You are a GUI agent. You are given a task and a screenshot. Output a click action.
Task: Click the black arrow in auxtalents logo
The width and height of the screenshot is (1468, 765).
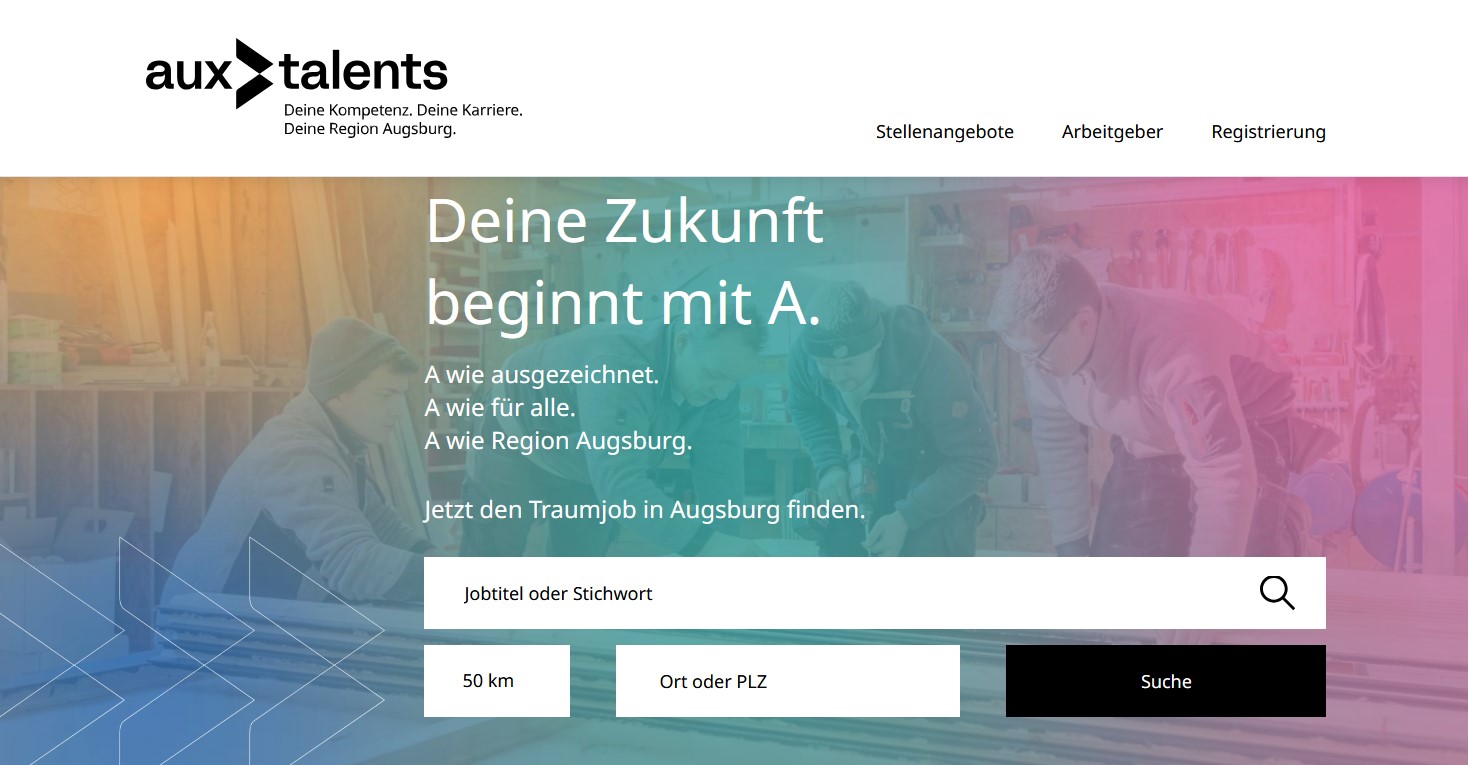254,73
